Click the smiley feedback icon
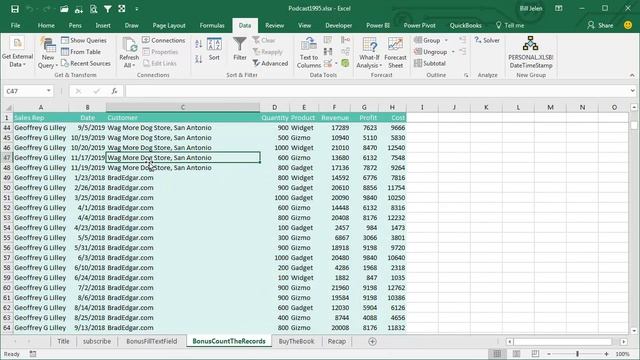Viewport: 640px width, 360px height. (x=628, y=25)
